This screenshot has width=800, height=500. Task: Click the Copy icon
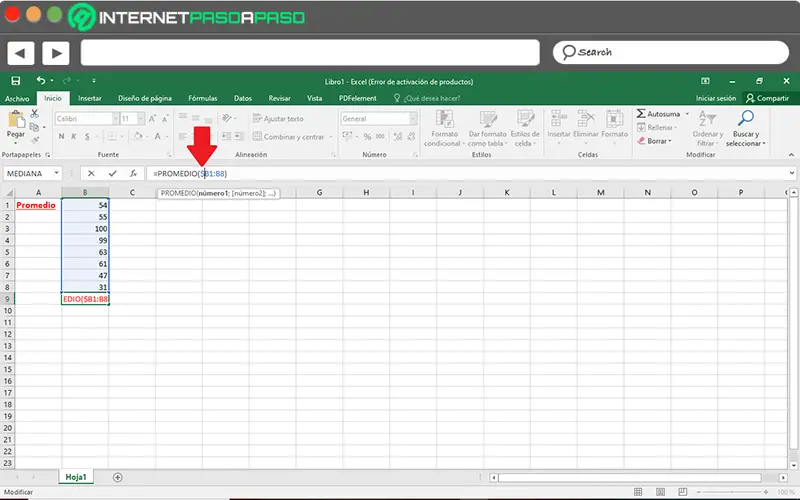tap(34, 127)
